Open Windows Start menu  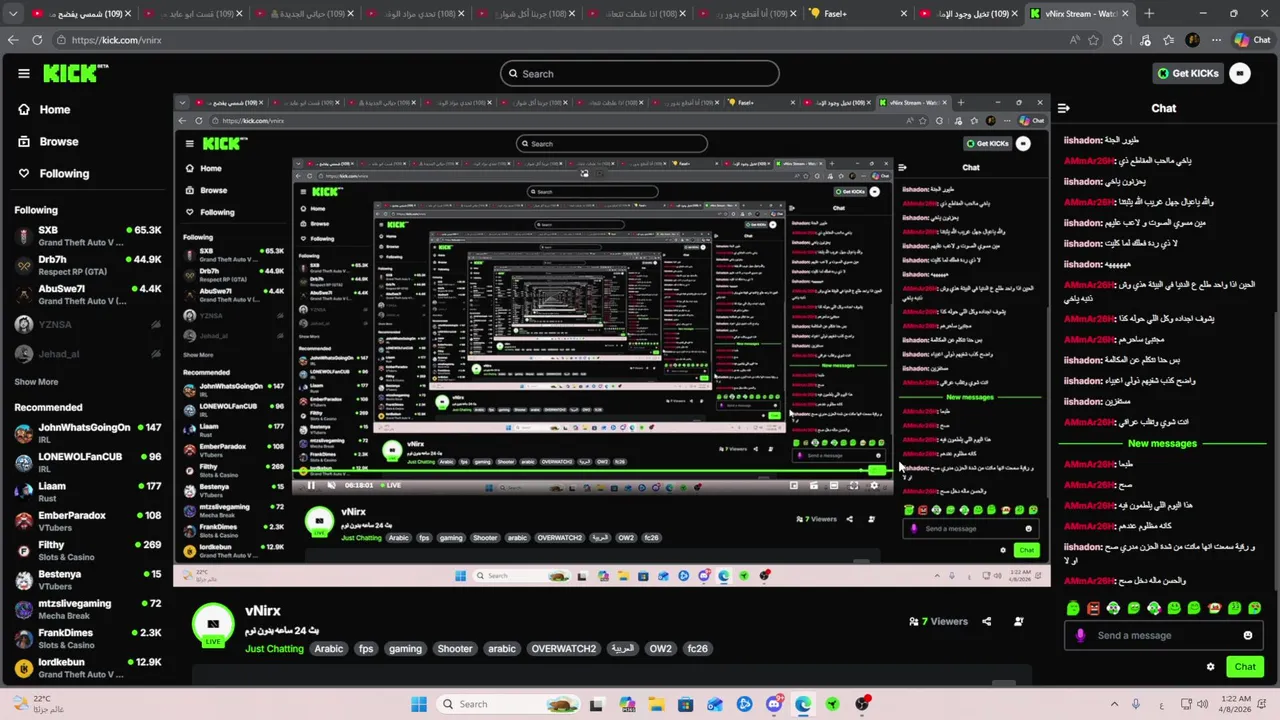418,704
